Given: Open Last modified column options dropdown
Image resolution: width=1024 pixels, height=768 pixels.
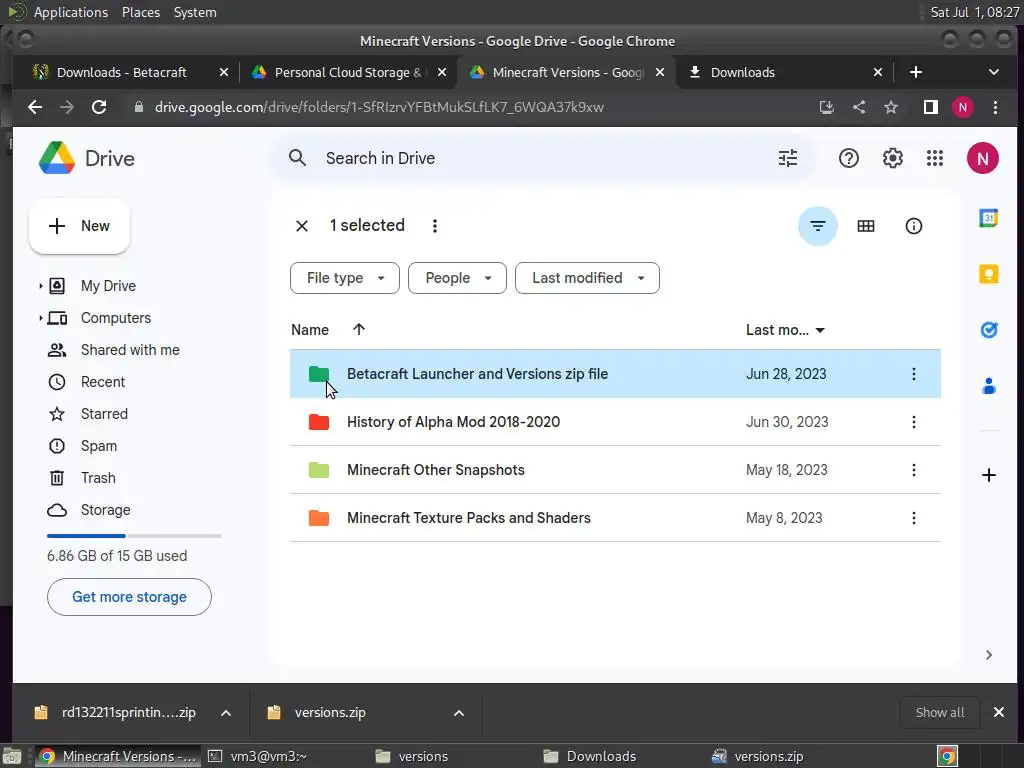Looking at the screenshot, I should pos(820,330).
